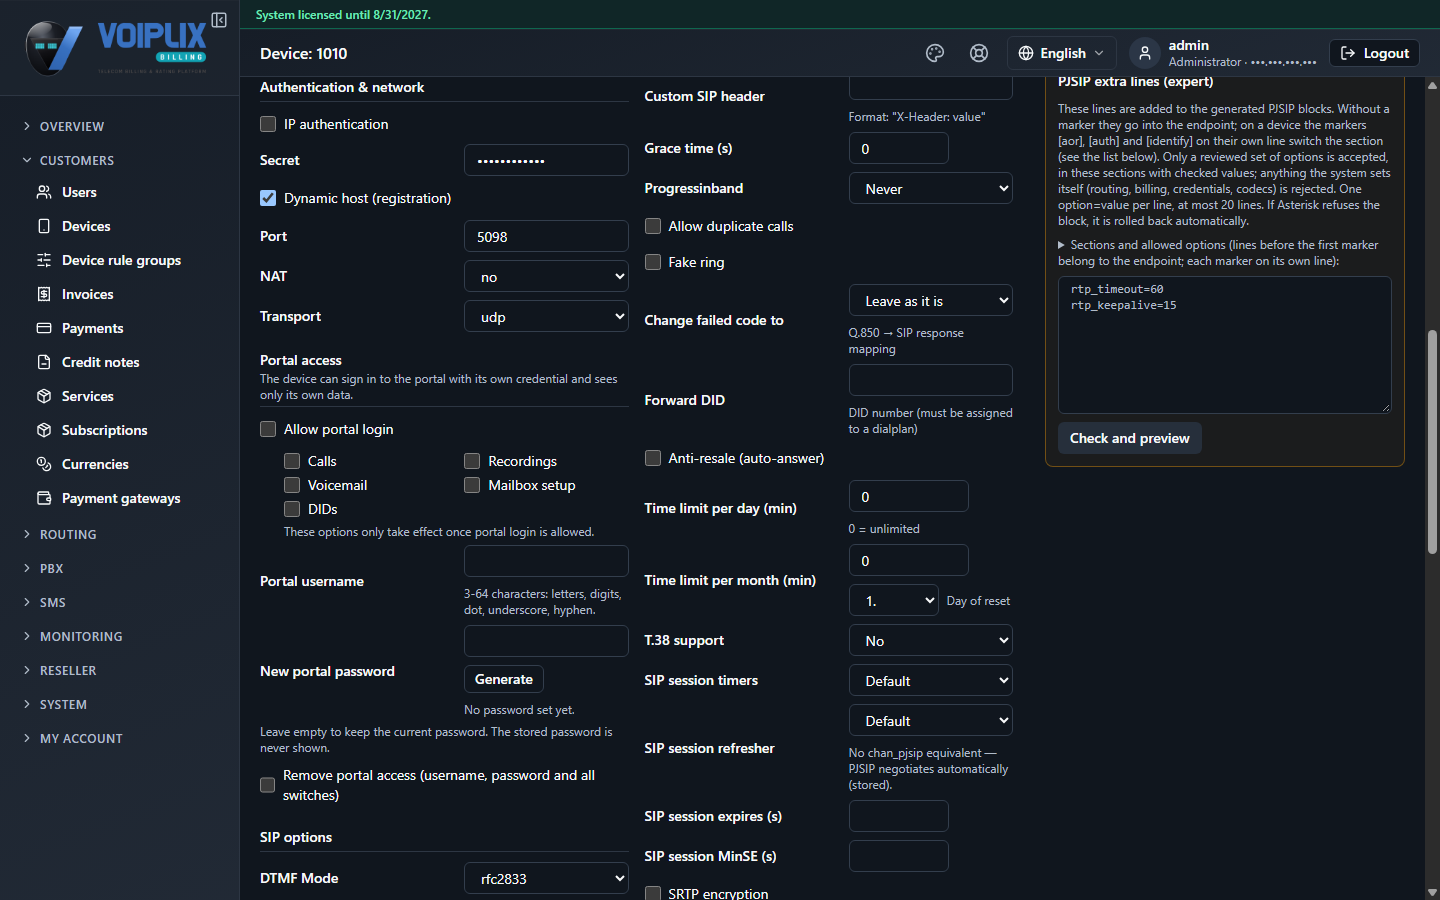Screen dimensions: 1440x900
Task: Click the Generate password button
Action: [504, 679]
